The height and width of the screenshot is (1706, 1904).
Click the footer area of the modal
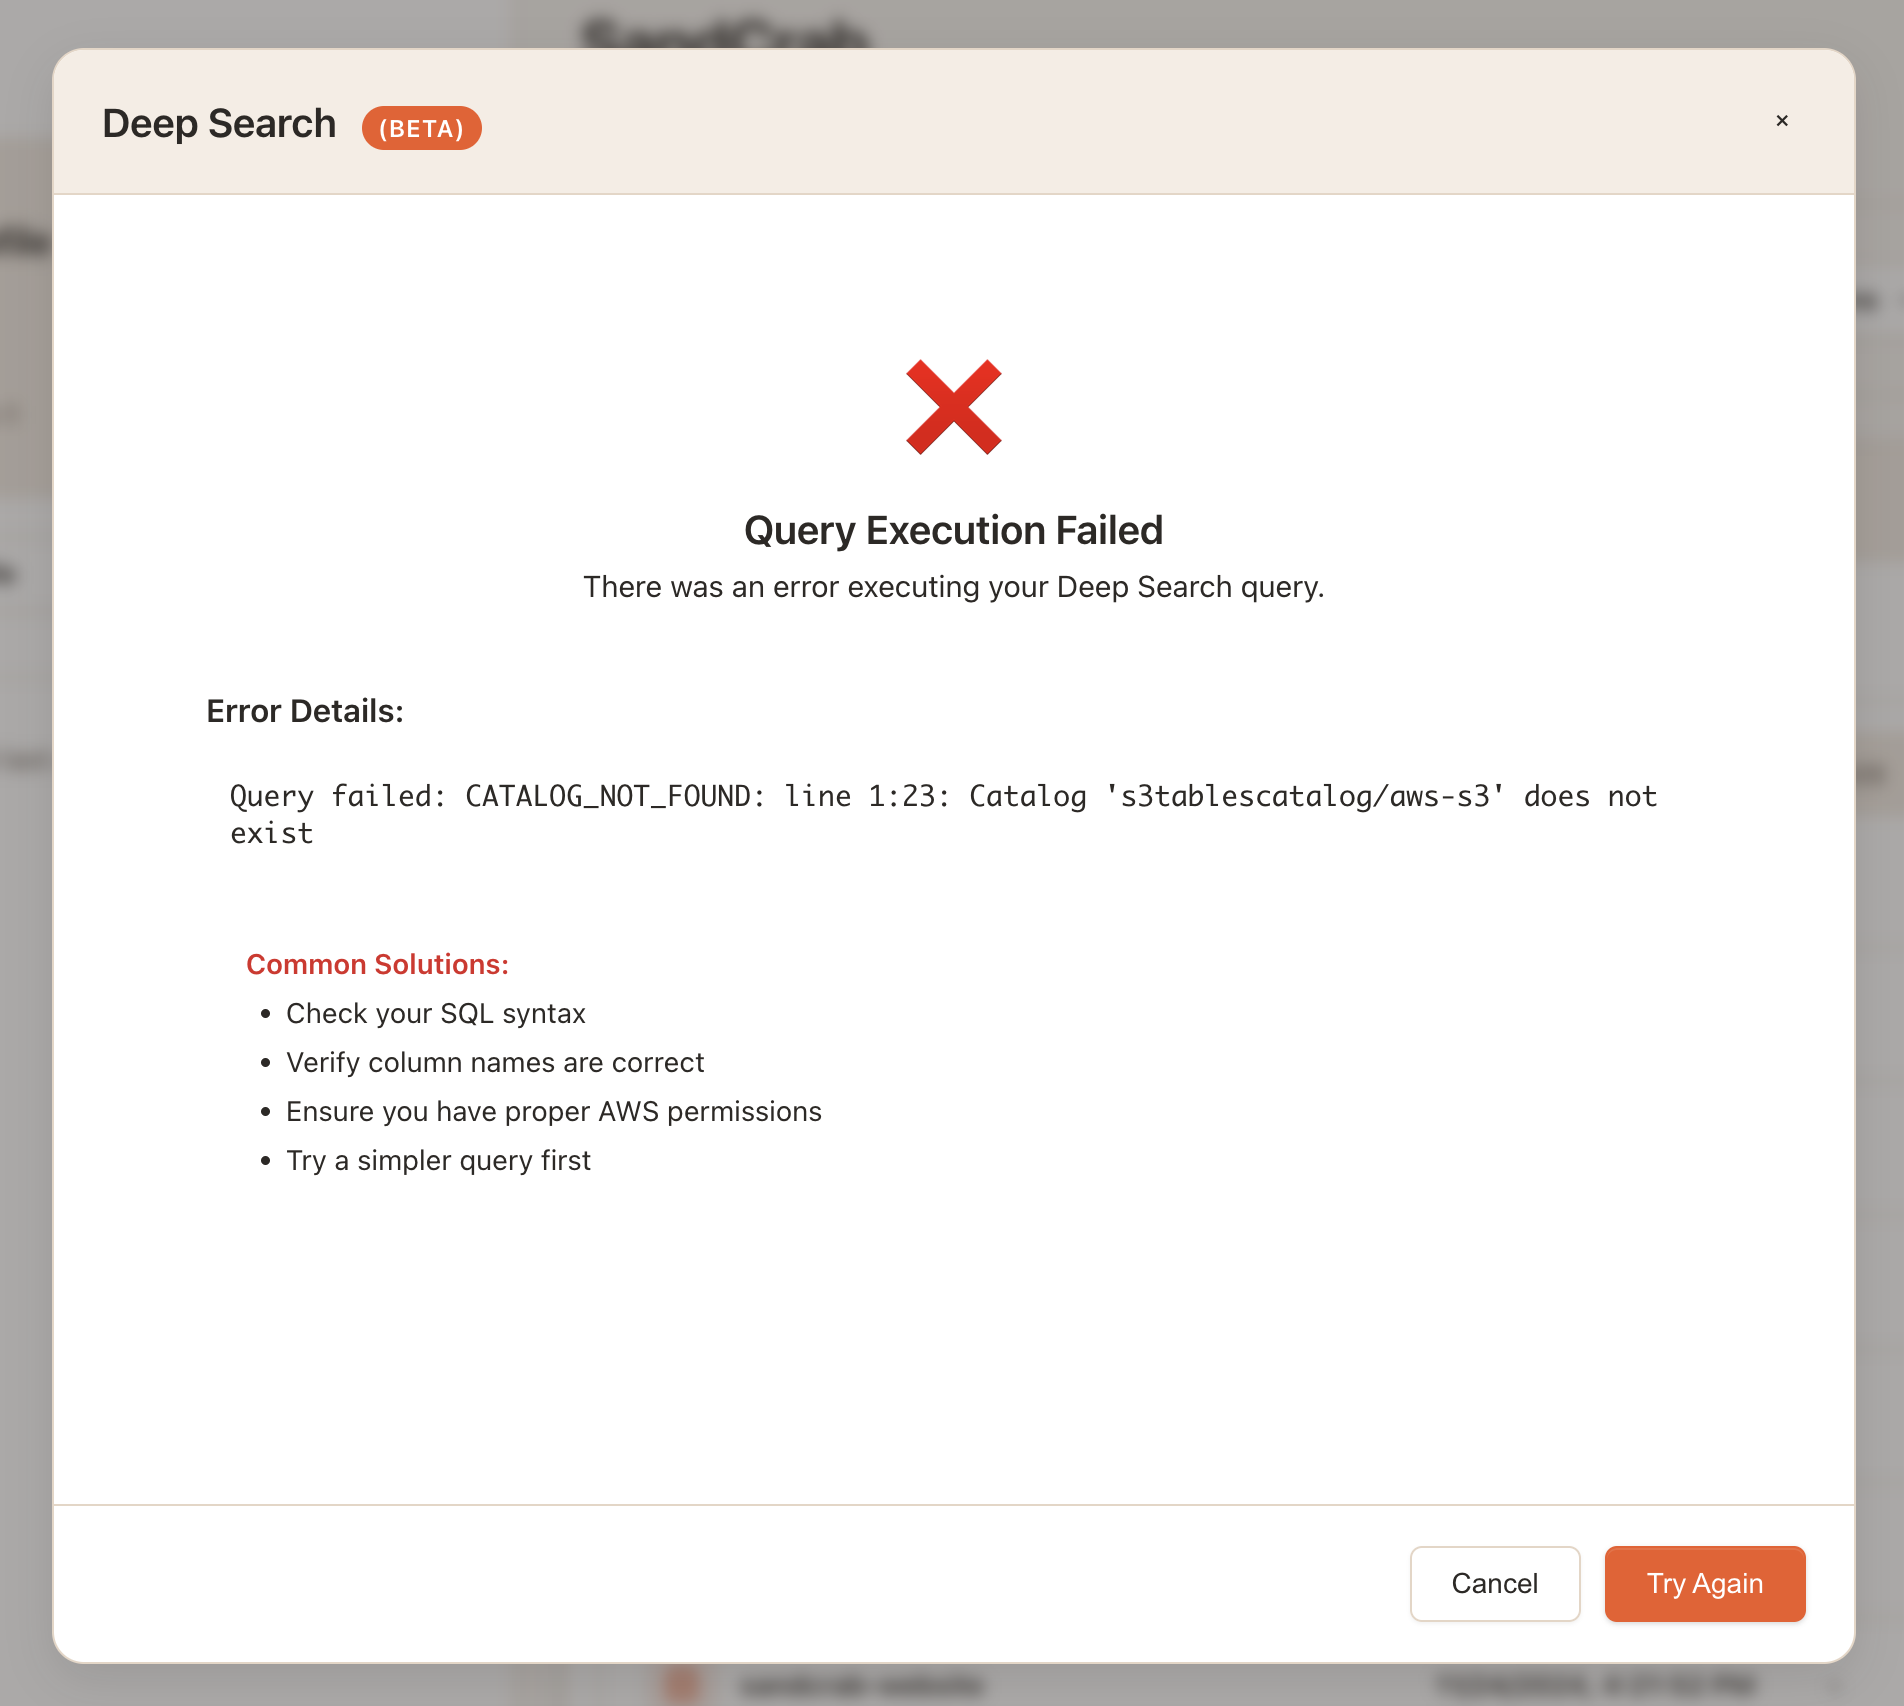(x=700, y=1585)
